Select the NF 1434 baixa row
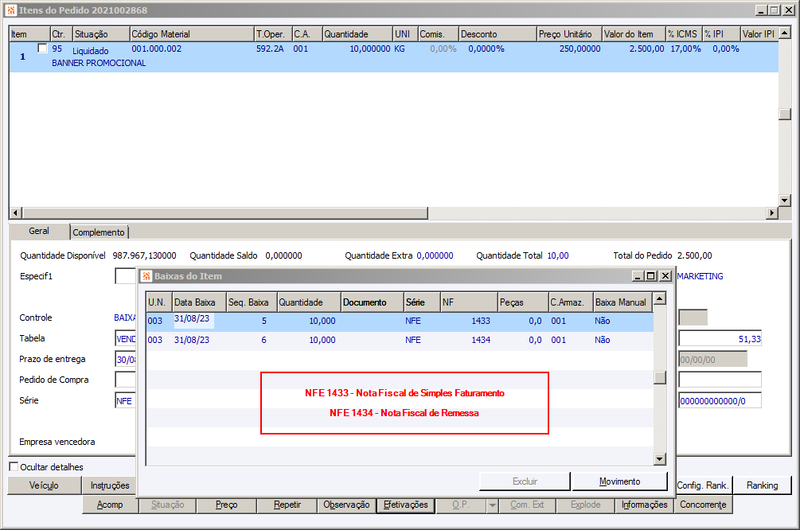Screen dimensions: 800x530 (x=399, y=340)
